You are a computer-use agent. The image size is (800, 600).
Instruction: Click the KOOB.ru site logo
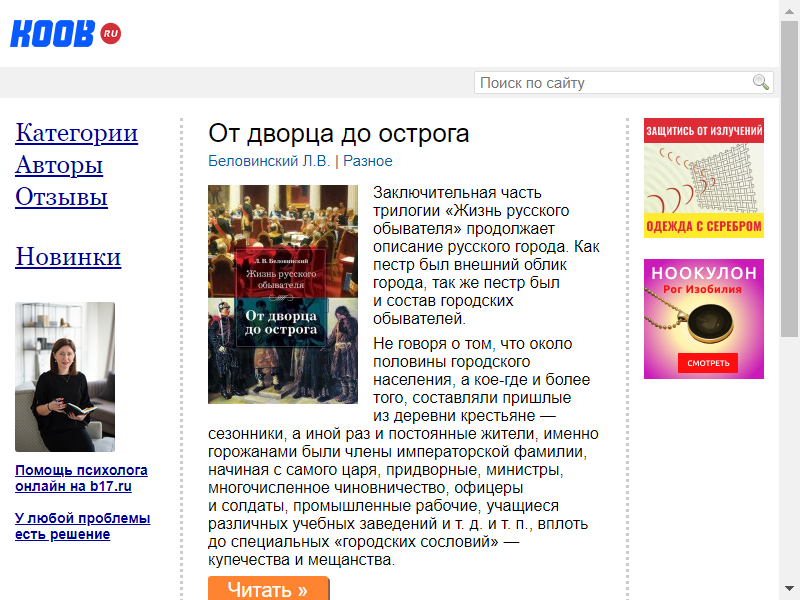pyautogui.click(x=66, y=34)
